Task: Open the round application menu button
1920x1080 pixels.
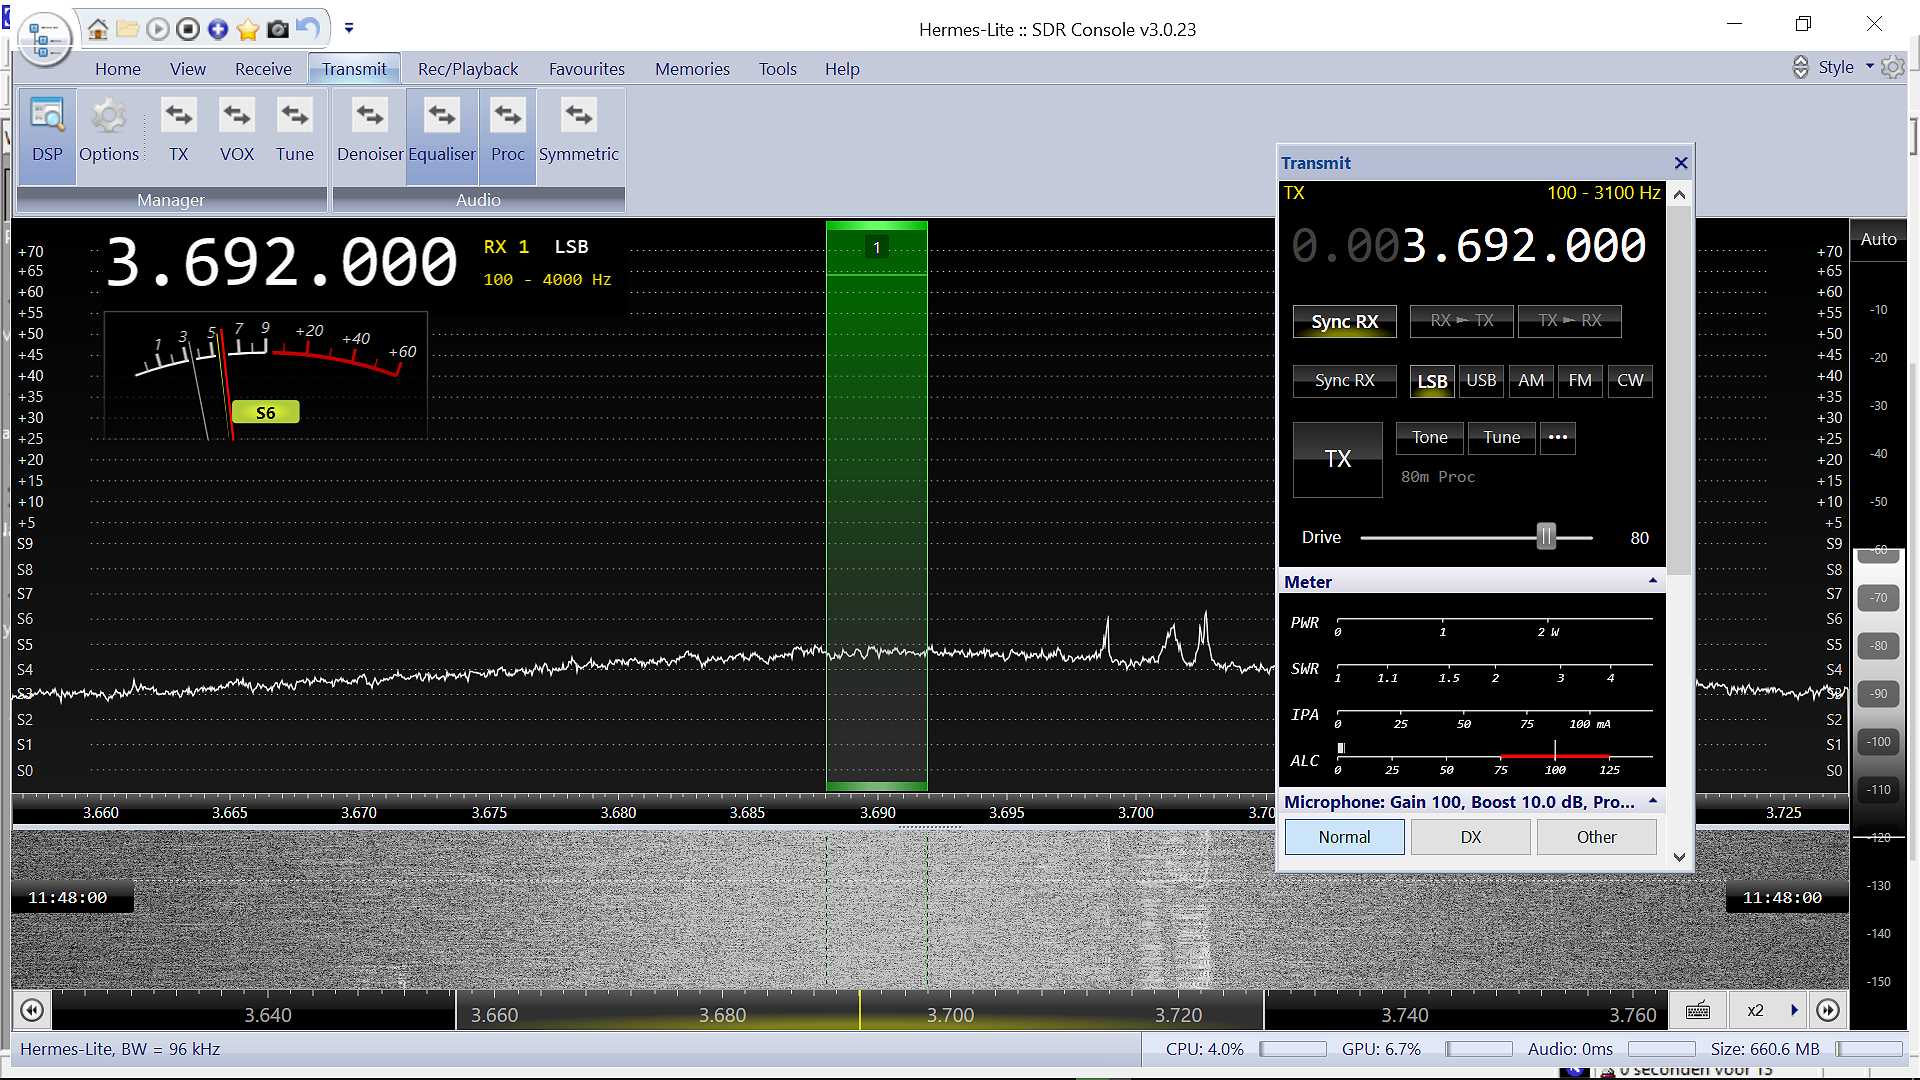Action: [44, 39]
